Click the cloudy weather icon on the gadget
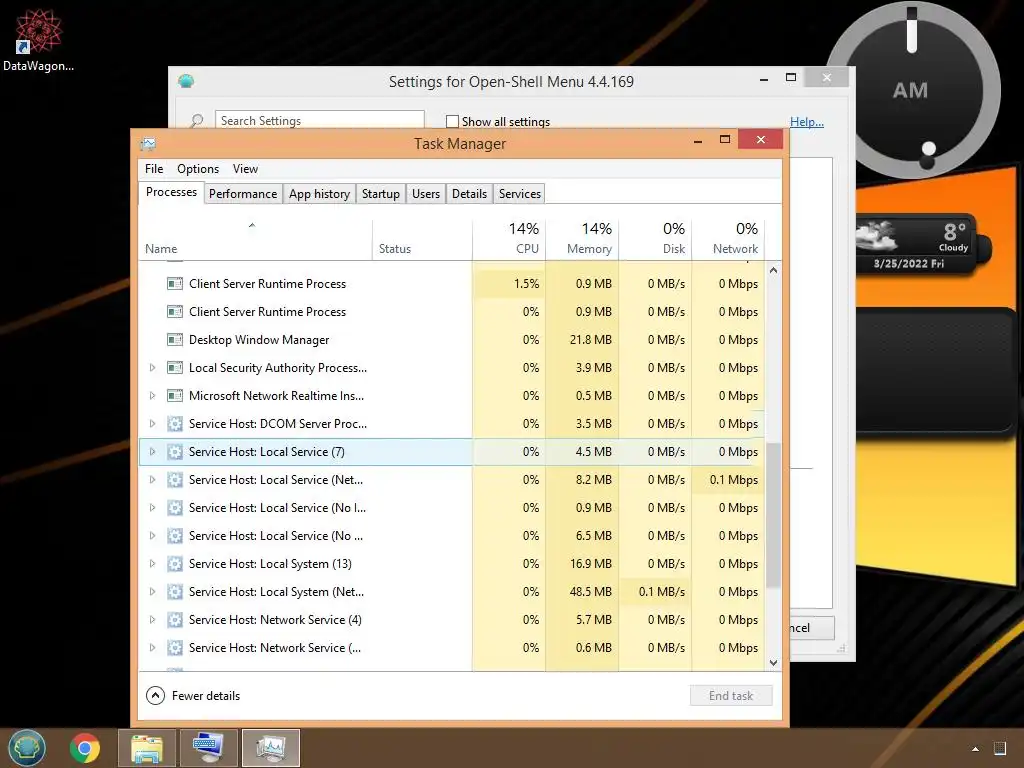Image resolution: width=1024 pixels, height=768 pixels. point(877,236)
